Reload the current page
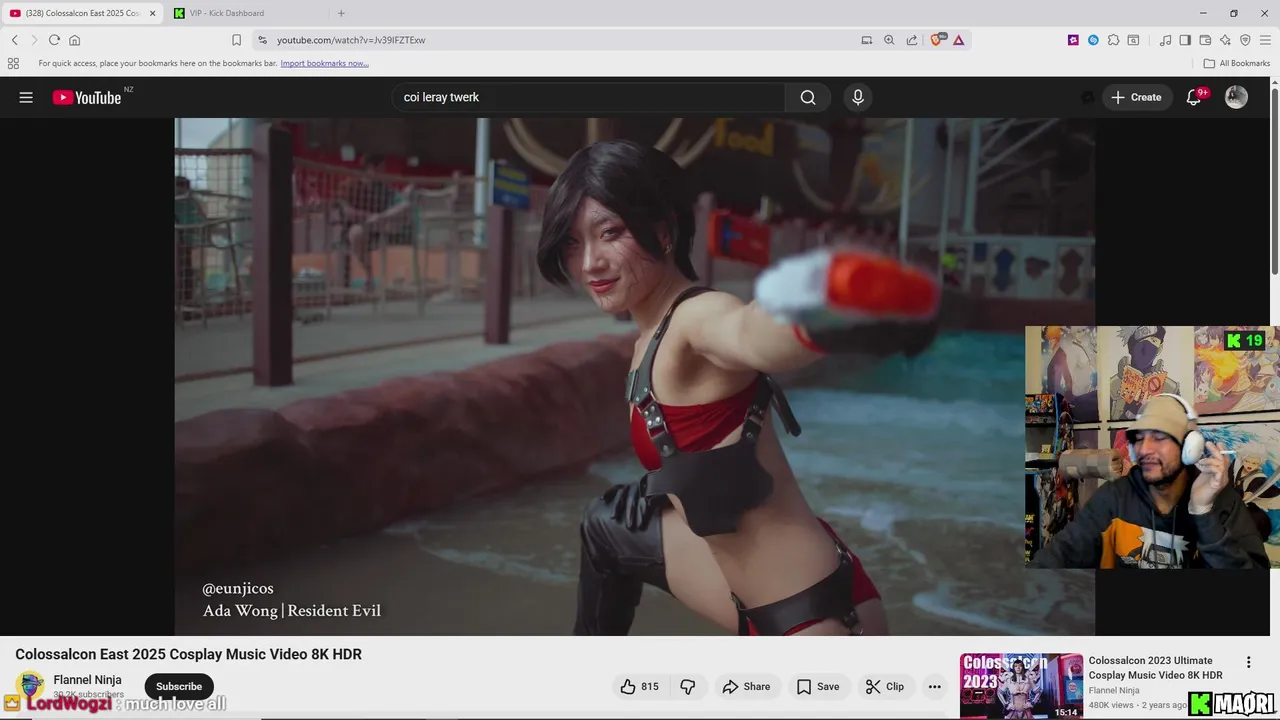Screen dimensions: 1280x720 [x=54, y=40]
